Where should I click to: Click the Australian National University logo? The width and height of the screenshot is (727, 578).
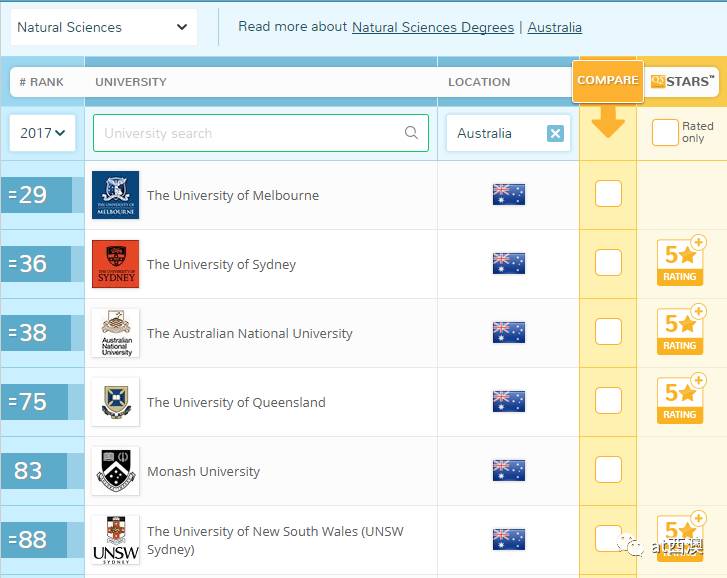click(115, 333)
